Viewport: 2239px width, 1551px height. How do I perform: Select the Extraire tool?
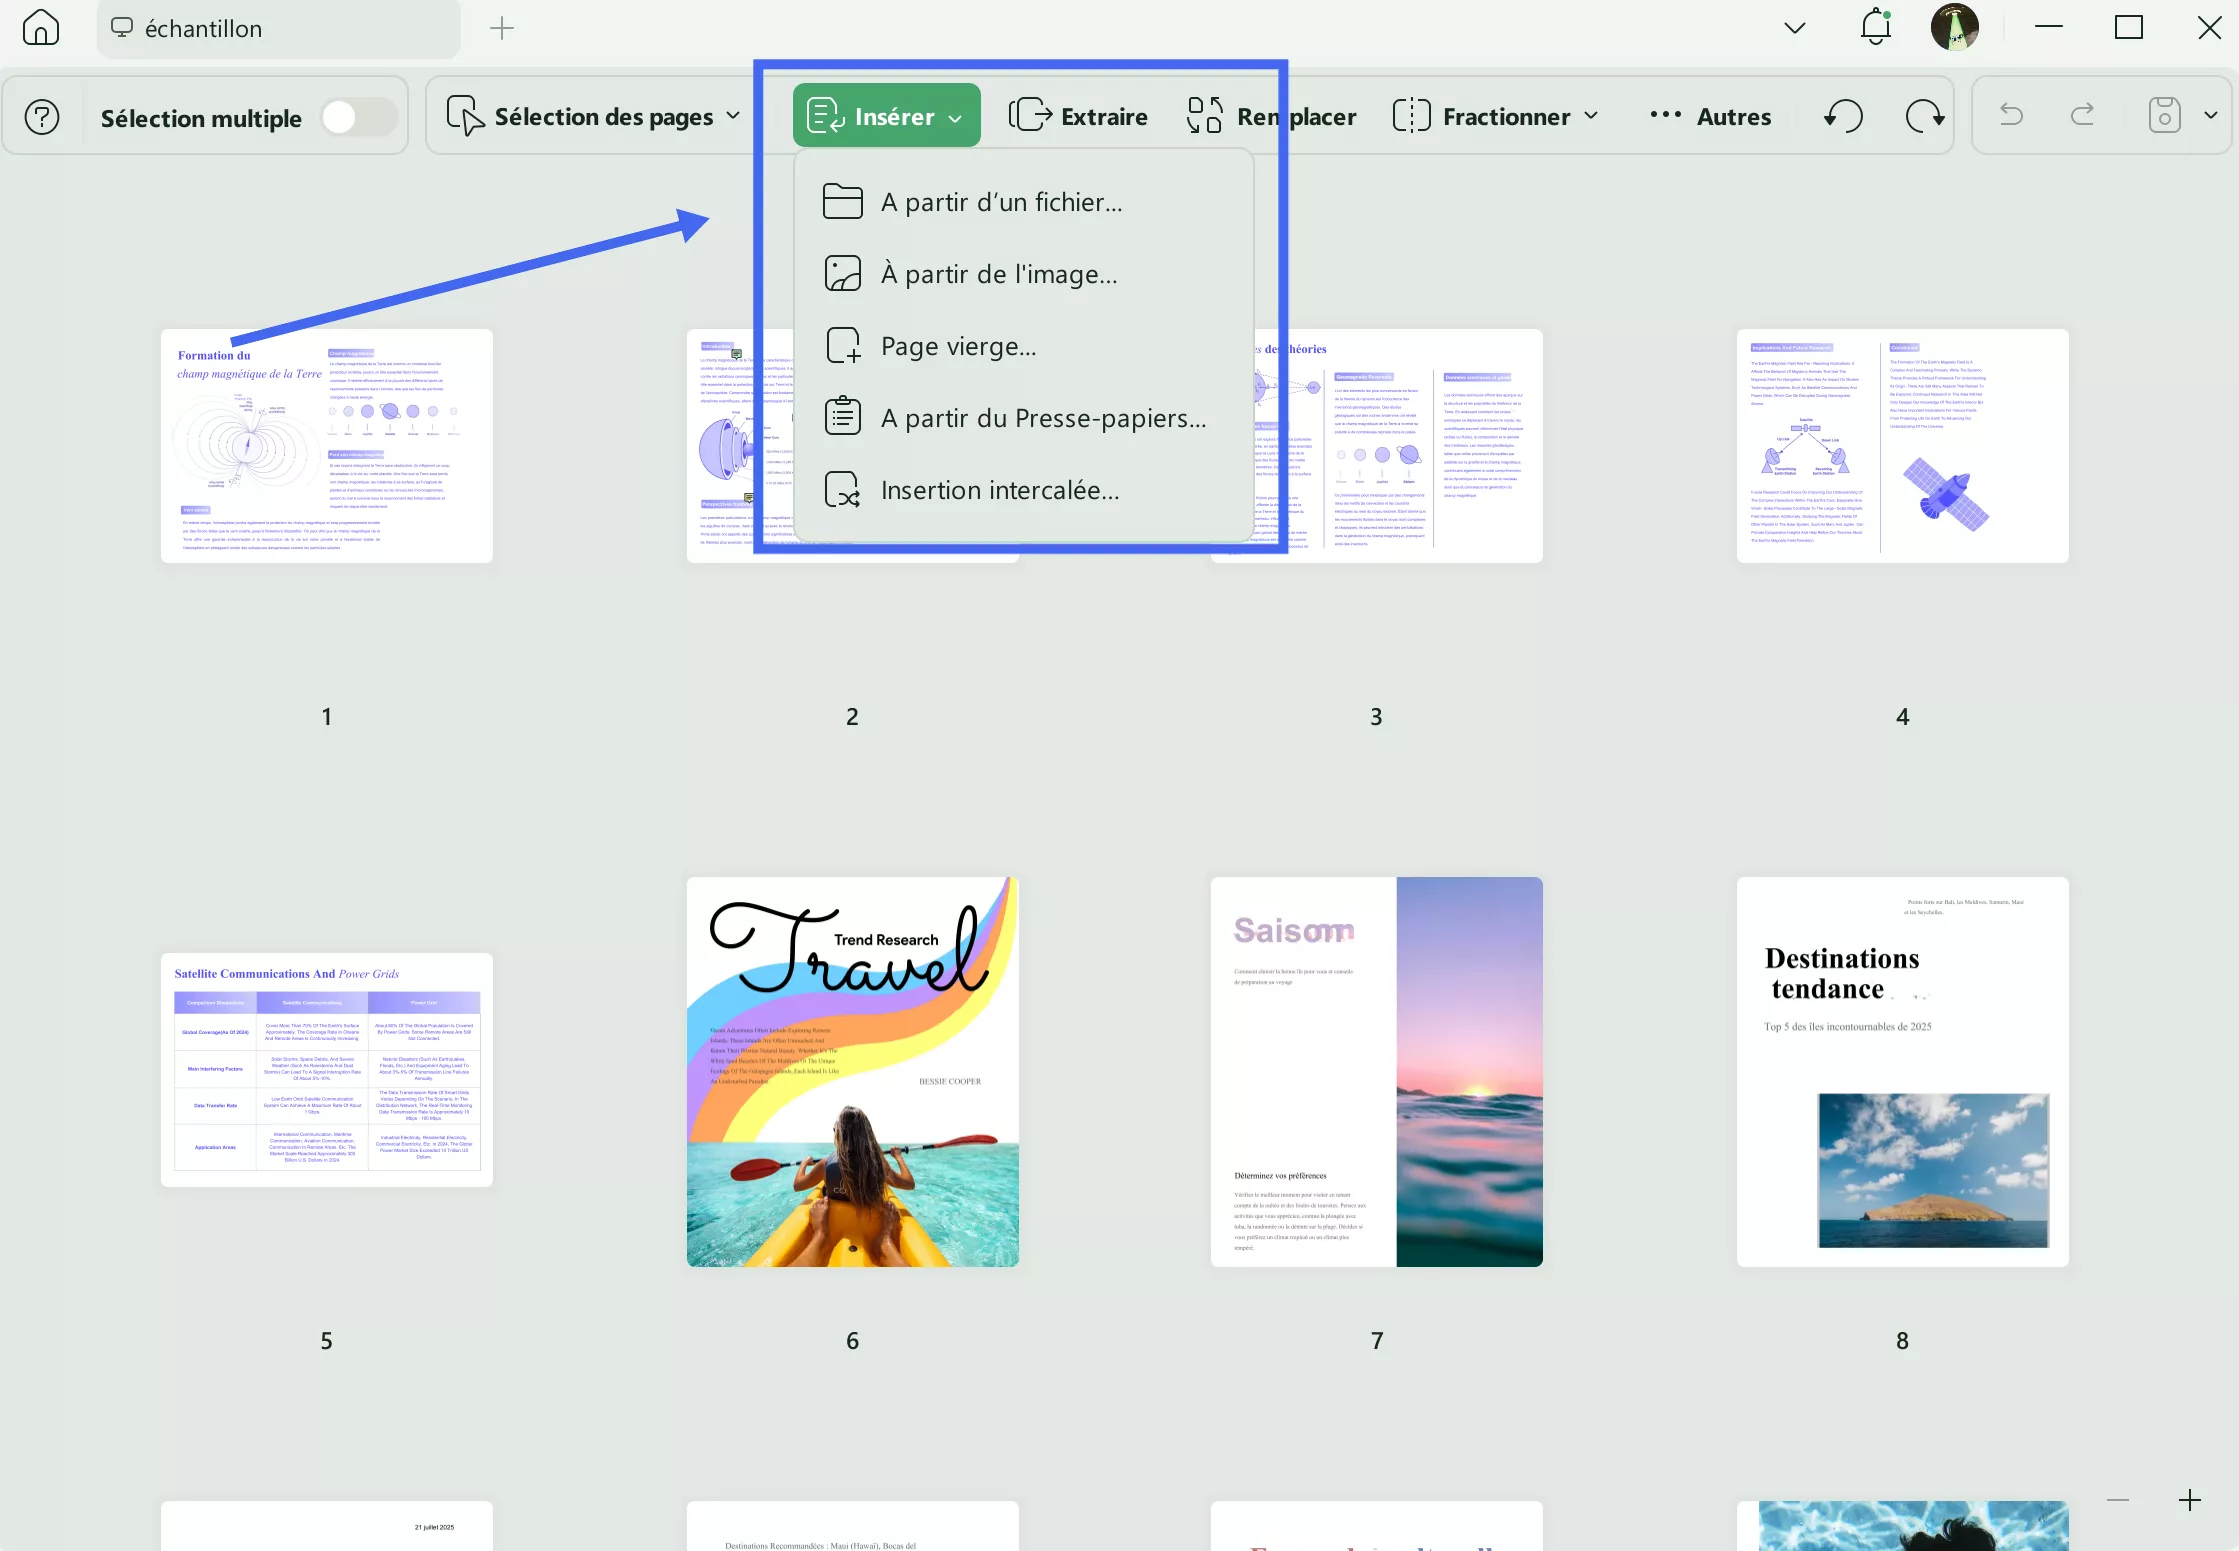pos(1079,115)
